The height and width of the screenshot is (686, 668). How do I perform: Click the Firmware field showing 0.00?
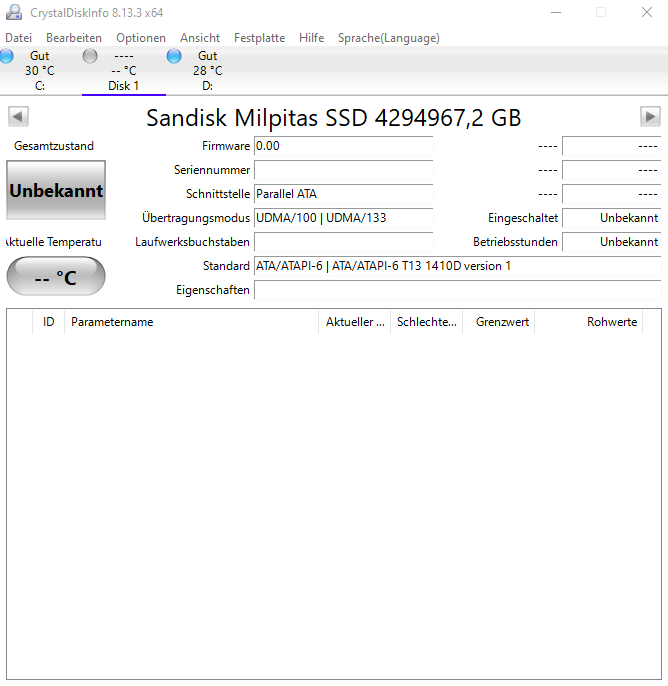[343, 146]
